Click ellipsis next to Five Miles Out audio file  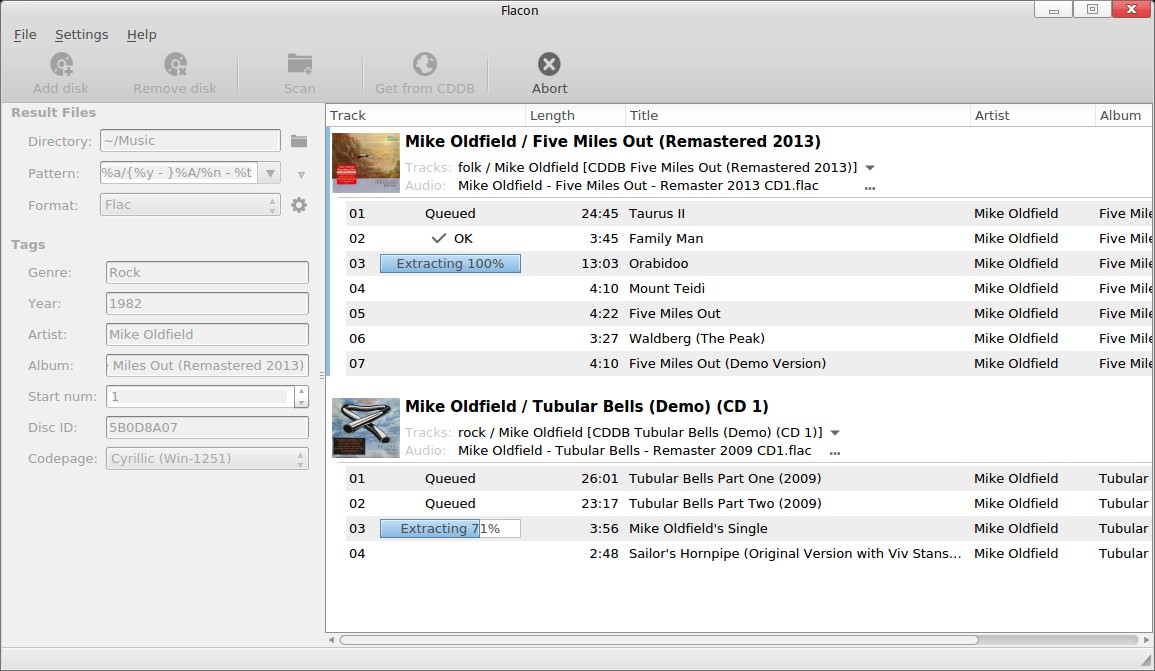869,187
